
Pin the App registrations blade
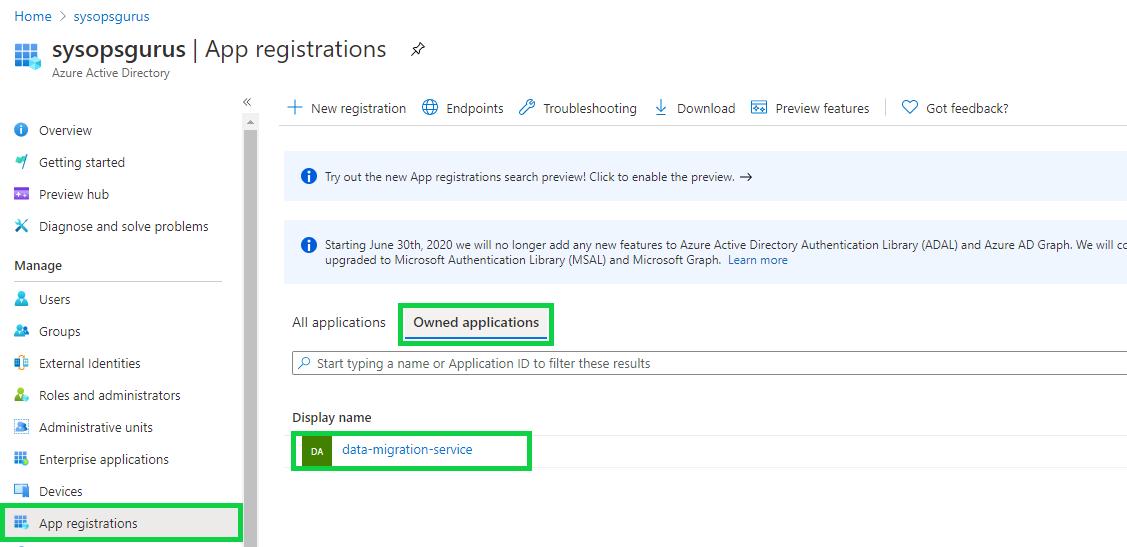[x=418, y=50]
